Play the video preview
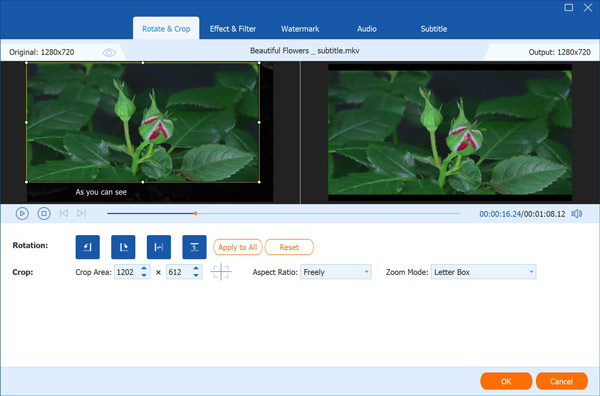 pos(22,213)
